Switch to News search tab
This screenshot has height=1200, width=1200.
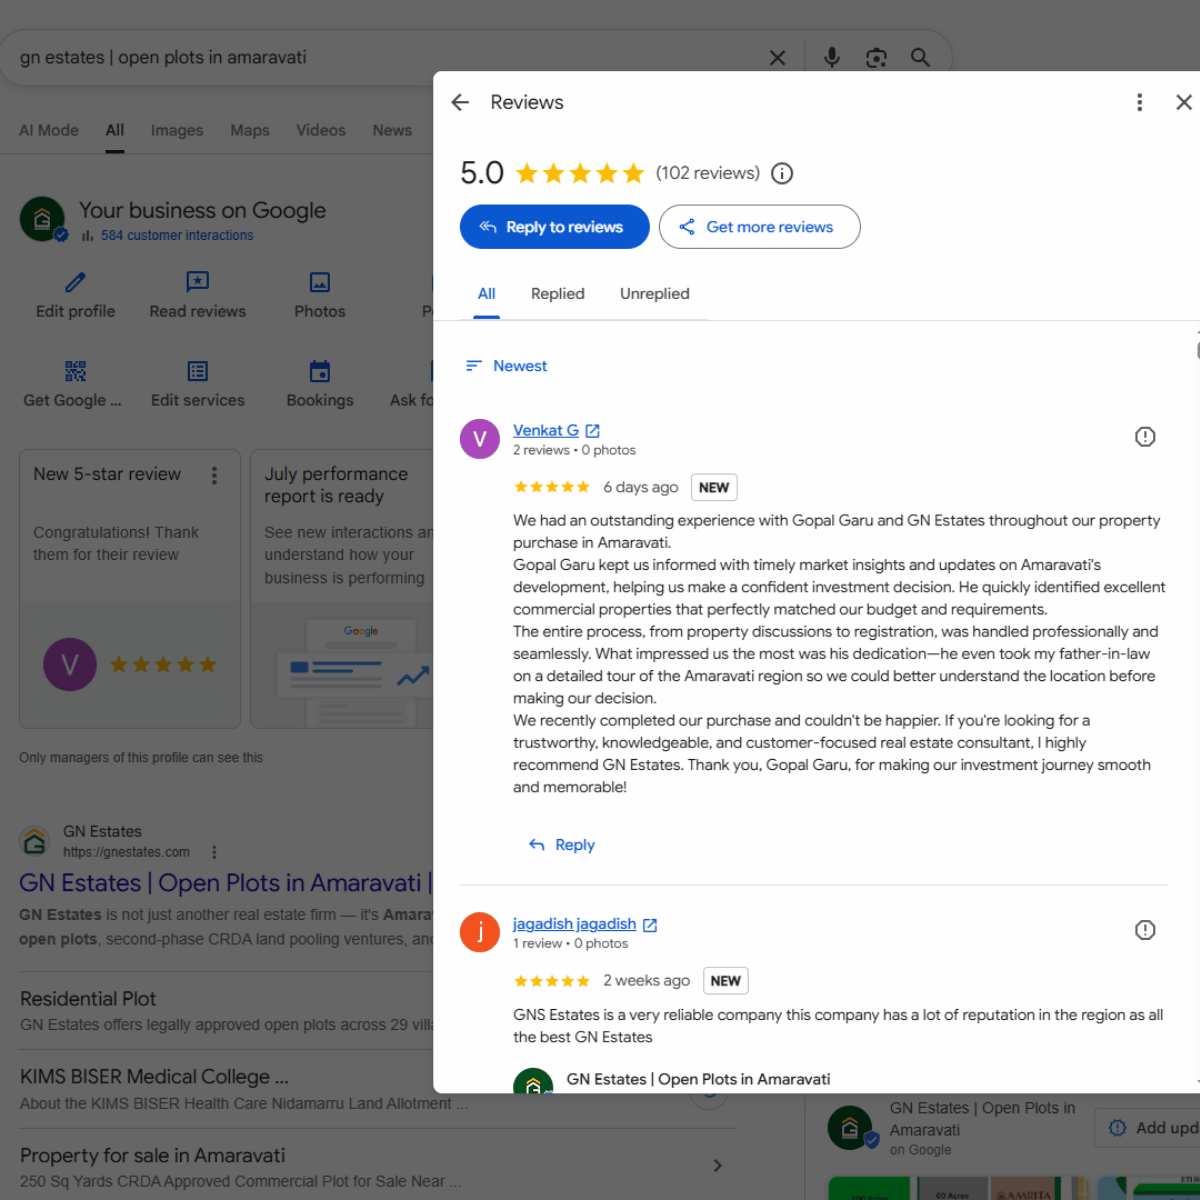[392, 130]
